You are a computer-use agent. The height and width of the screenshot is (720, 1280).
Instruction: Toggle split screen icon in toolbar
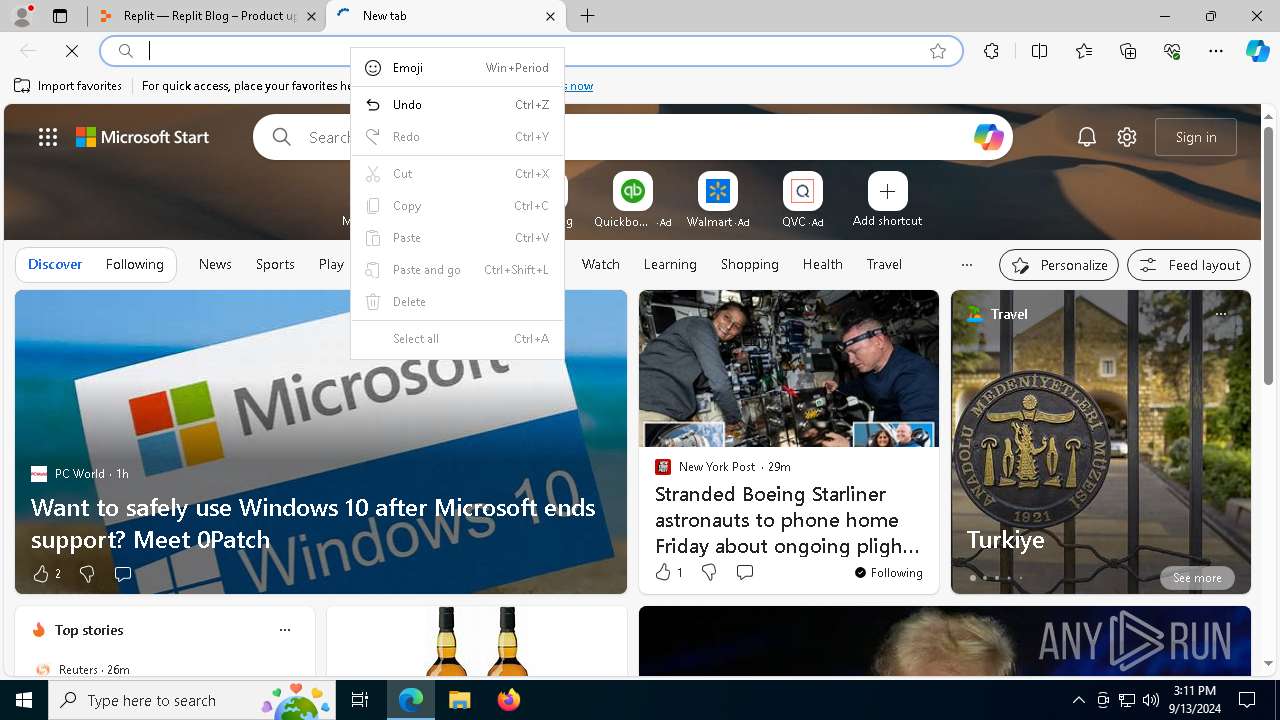1039,51
